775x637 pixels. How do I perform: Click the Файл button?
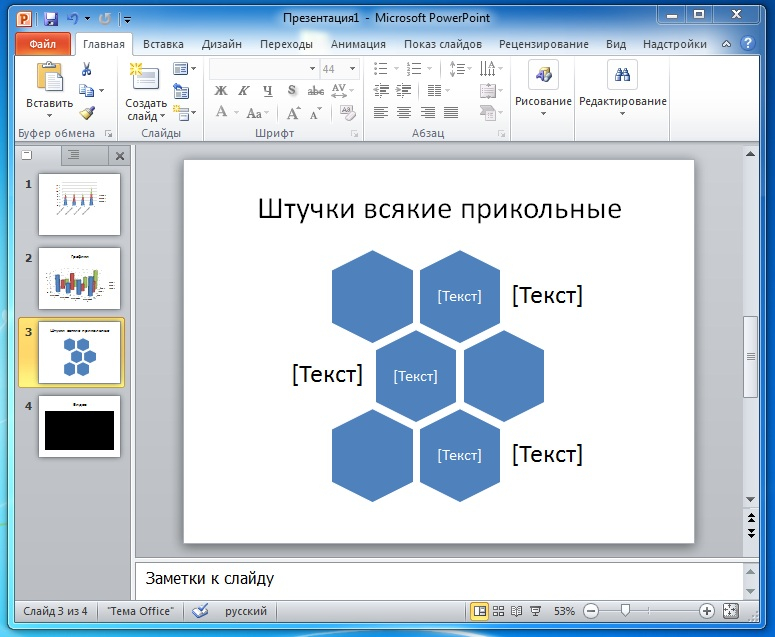coord(43,44)
